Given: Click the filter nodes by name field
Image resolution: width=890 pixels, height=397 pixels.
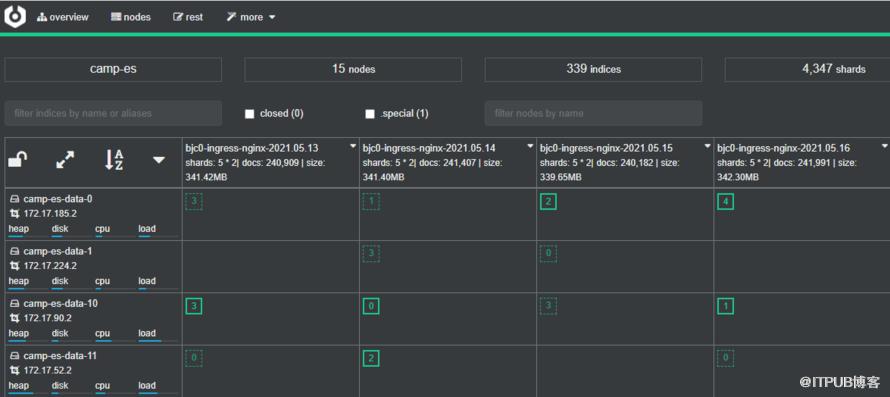Looking at the screenshot, I should point(593,113).
